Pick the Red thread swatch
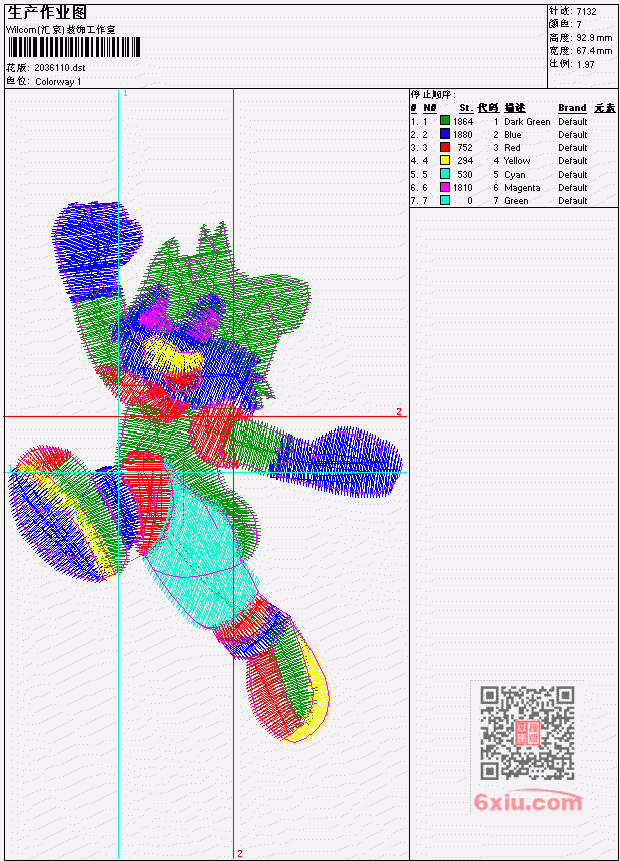This screenshot has width=620, height=861. coord(445,147)
